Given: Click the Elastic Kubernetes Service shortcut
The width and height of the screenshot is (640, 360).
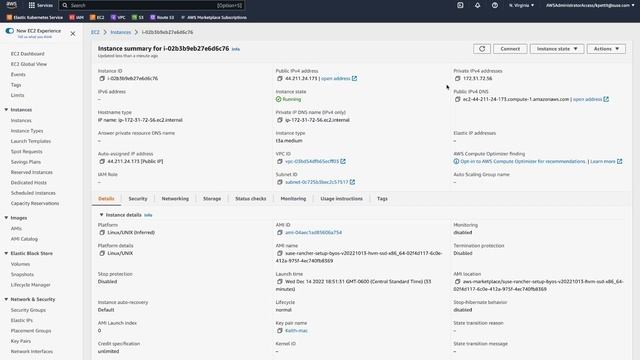Looking at the screenshot, I should coord(35,18).
